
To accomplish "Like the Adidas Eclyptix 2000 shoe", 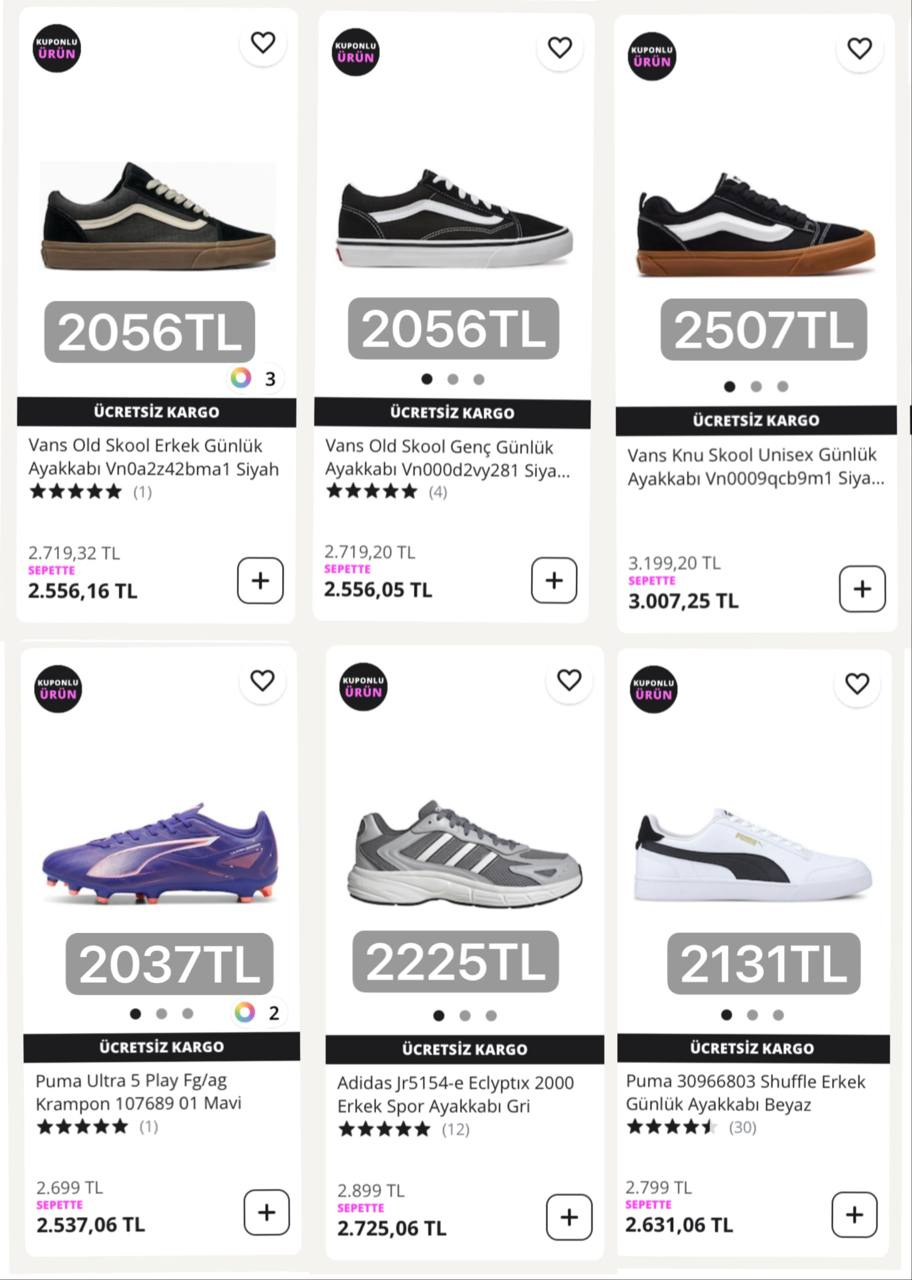I will 569,681.
